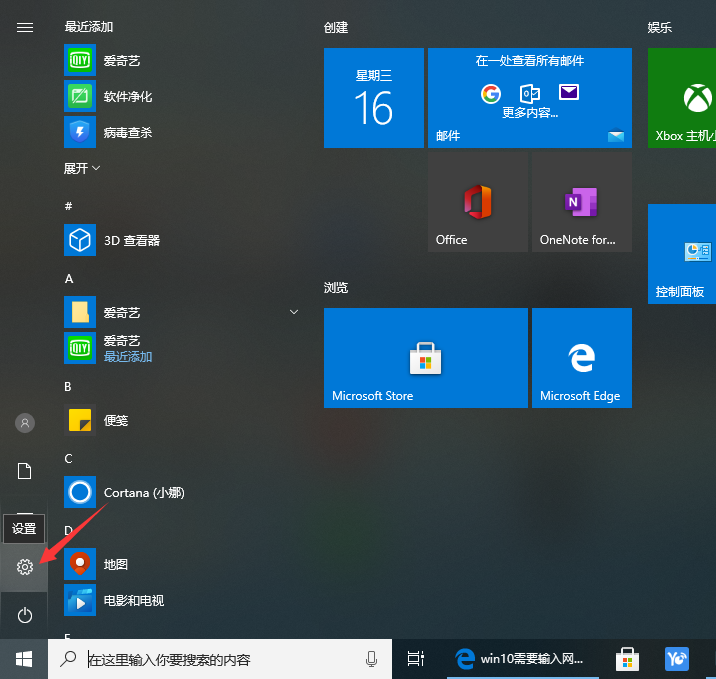Open the Office tile

477,202
